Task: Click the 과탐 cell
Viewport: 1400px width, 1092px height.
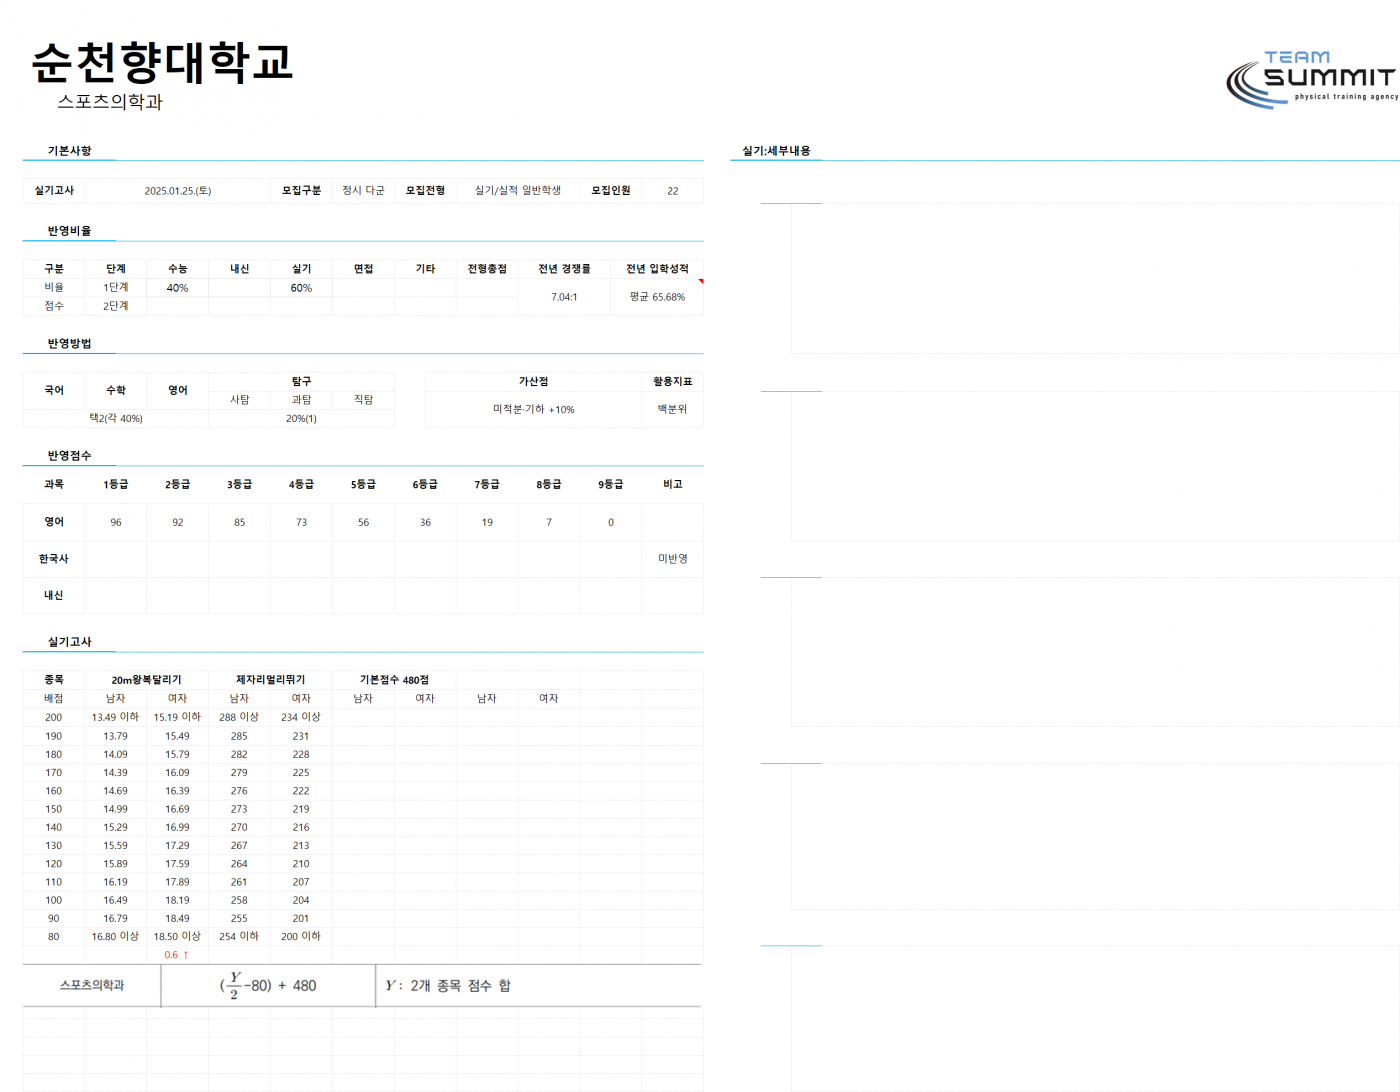Action: click(x=301, y=400)
